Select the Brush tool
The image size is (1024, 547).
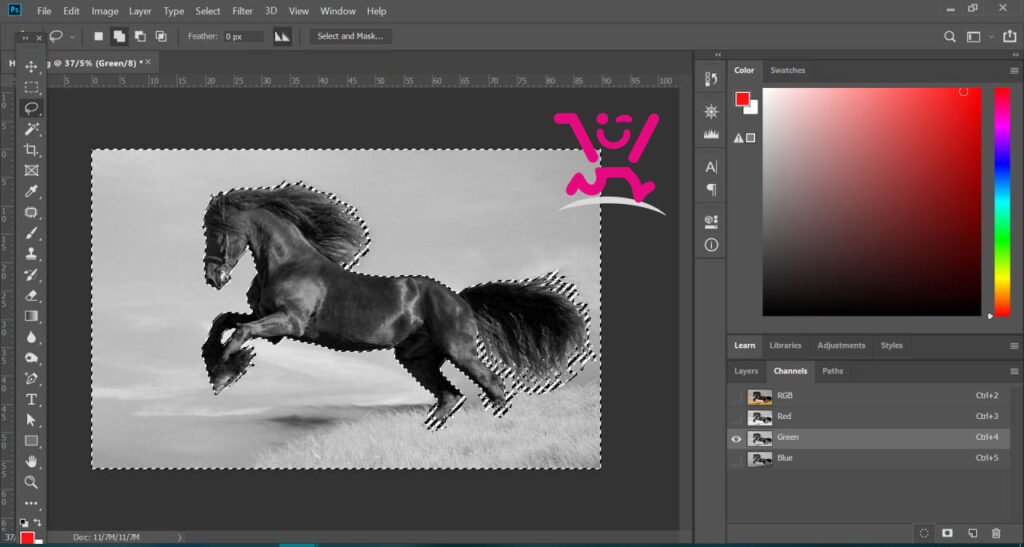(31, 233)
